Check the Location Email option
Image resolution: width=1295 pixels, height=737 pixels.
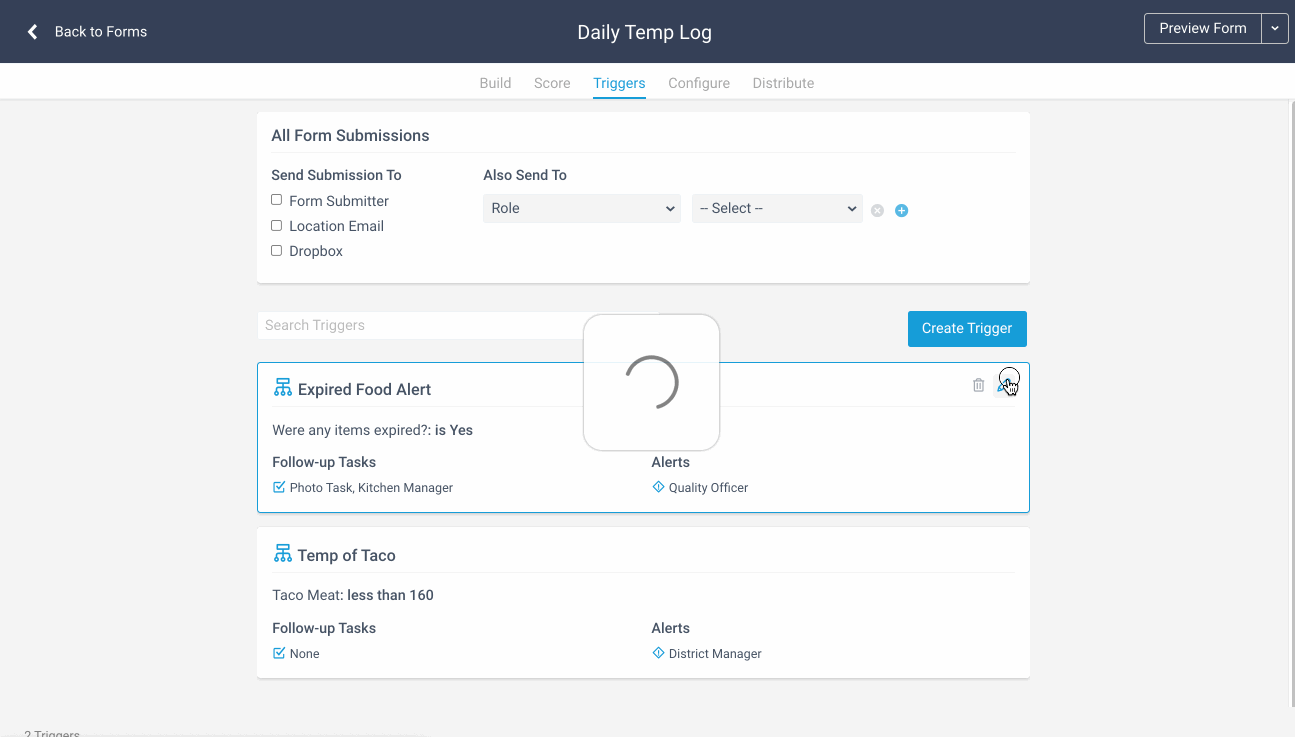coord(277,225)
